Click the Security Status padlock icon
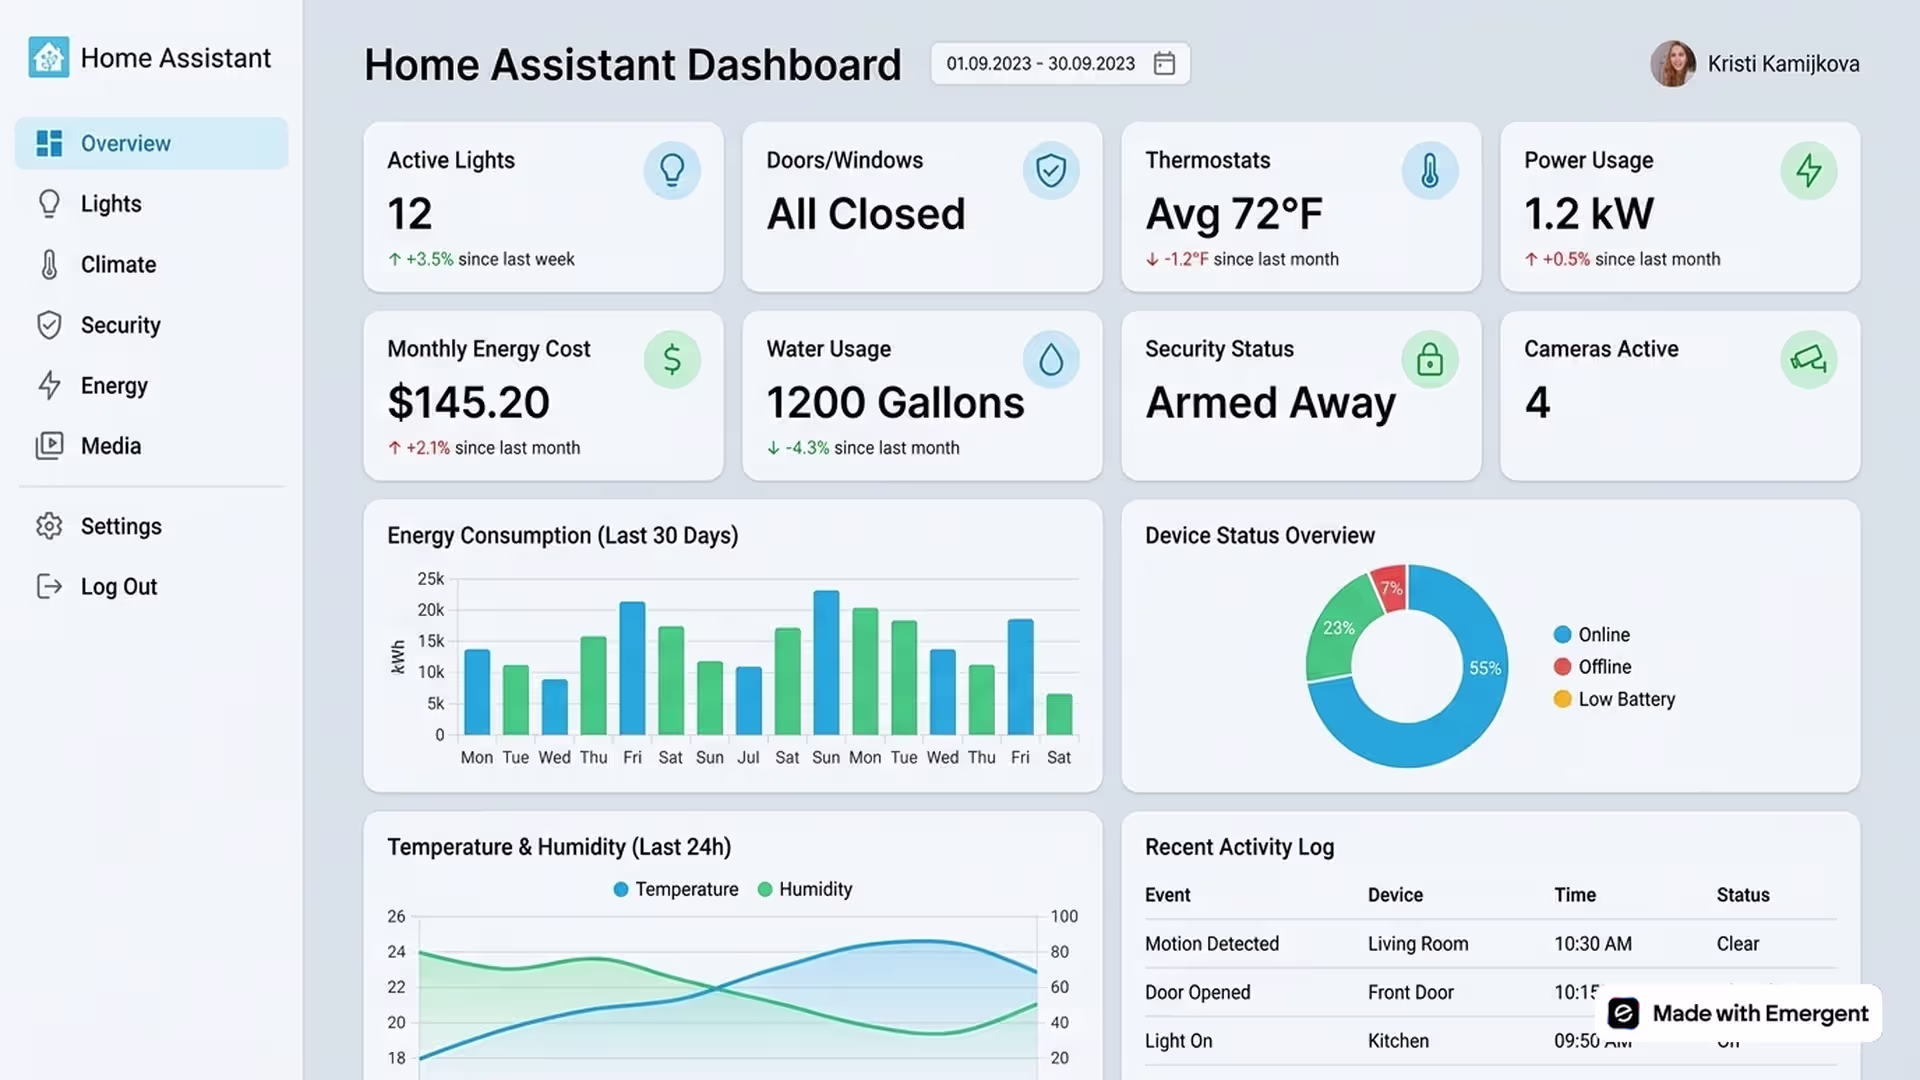This screenshot has height=1080, width=1920. (x=1430, y=360)
